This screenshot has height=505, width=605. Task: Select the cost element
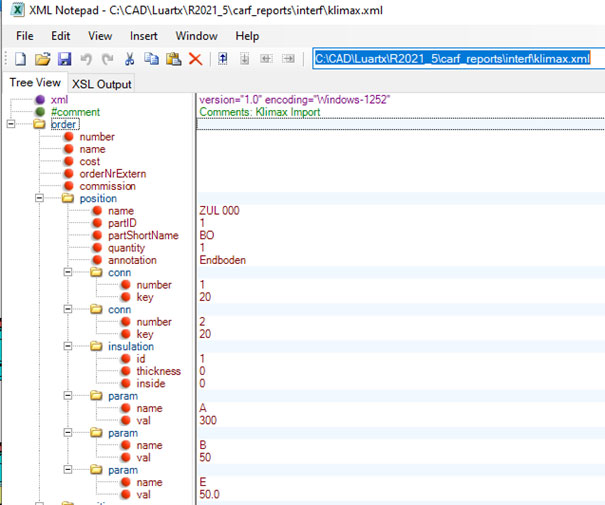pos(90,162)
